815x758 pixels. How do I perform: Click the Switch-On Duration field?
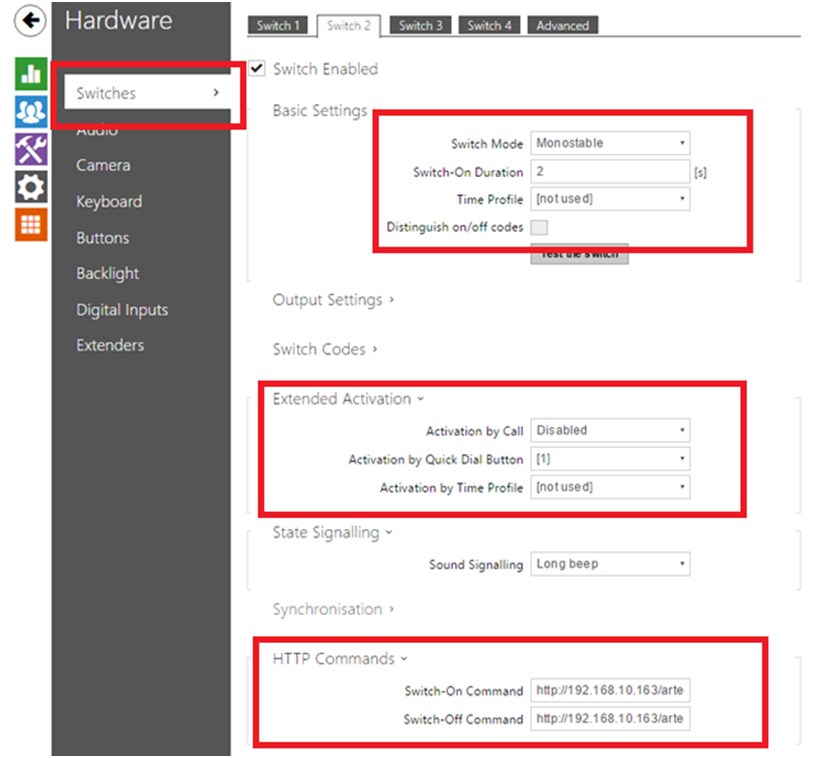click(610, 172)
